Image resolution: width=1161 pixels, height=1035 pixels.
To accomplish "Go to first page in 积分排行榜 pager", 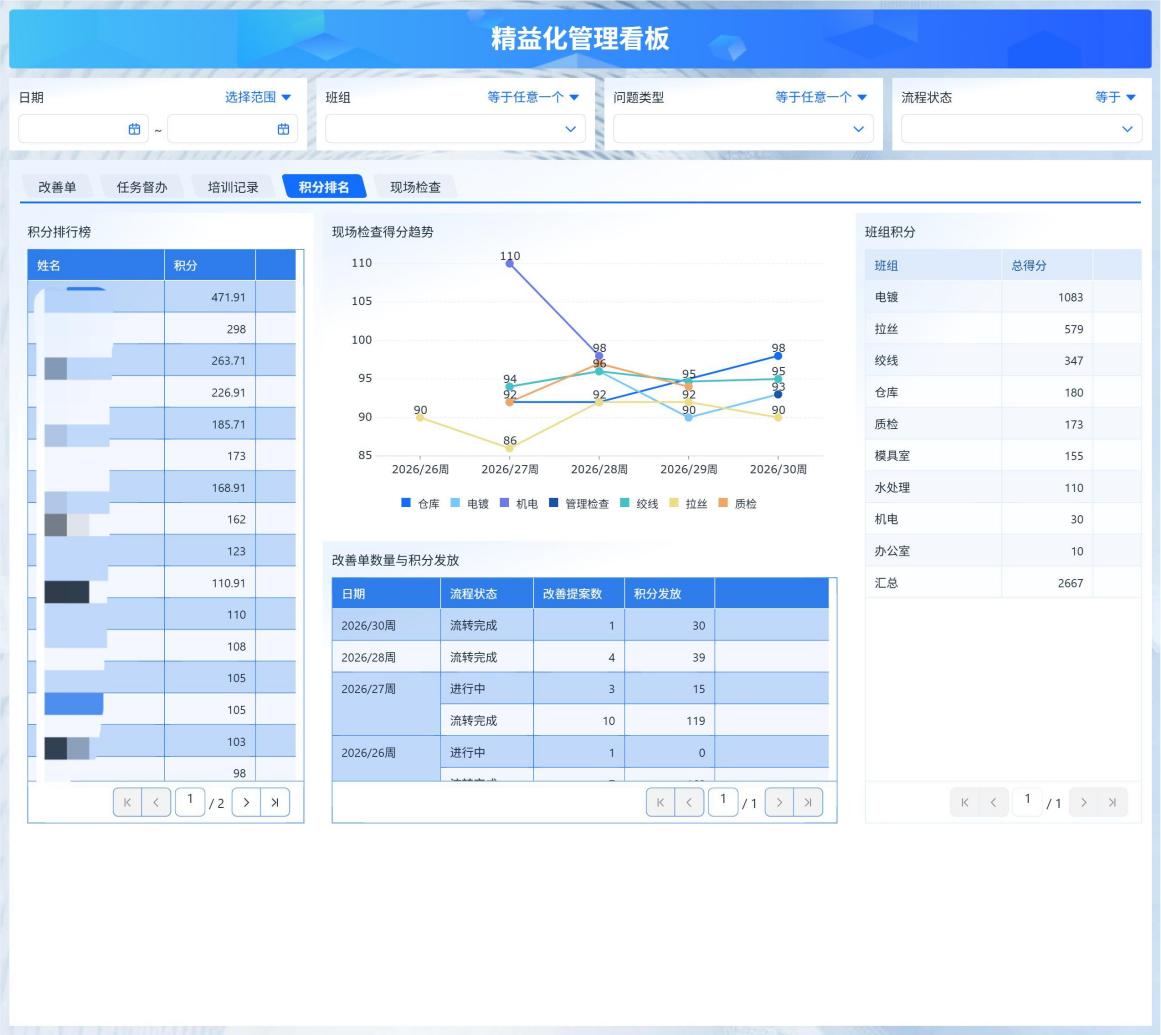I will pos(127,802).
